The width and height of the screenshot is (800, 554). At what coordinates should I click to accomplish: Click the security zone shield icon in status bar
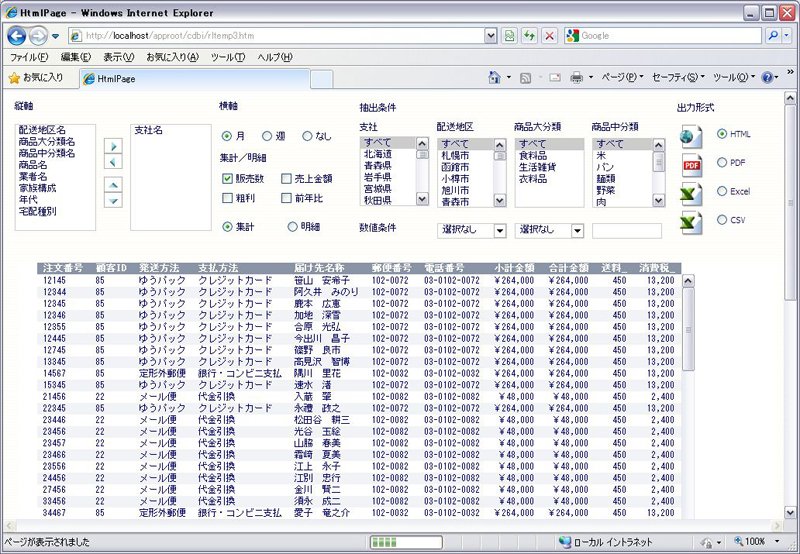click(x=706, y=542)
